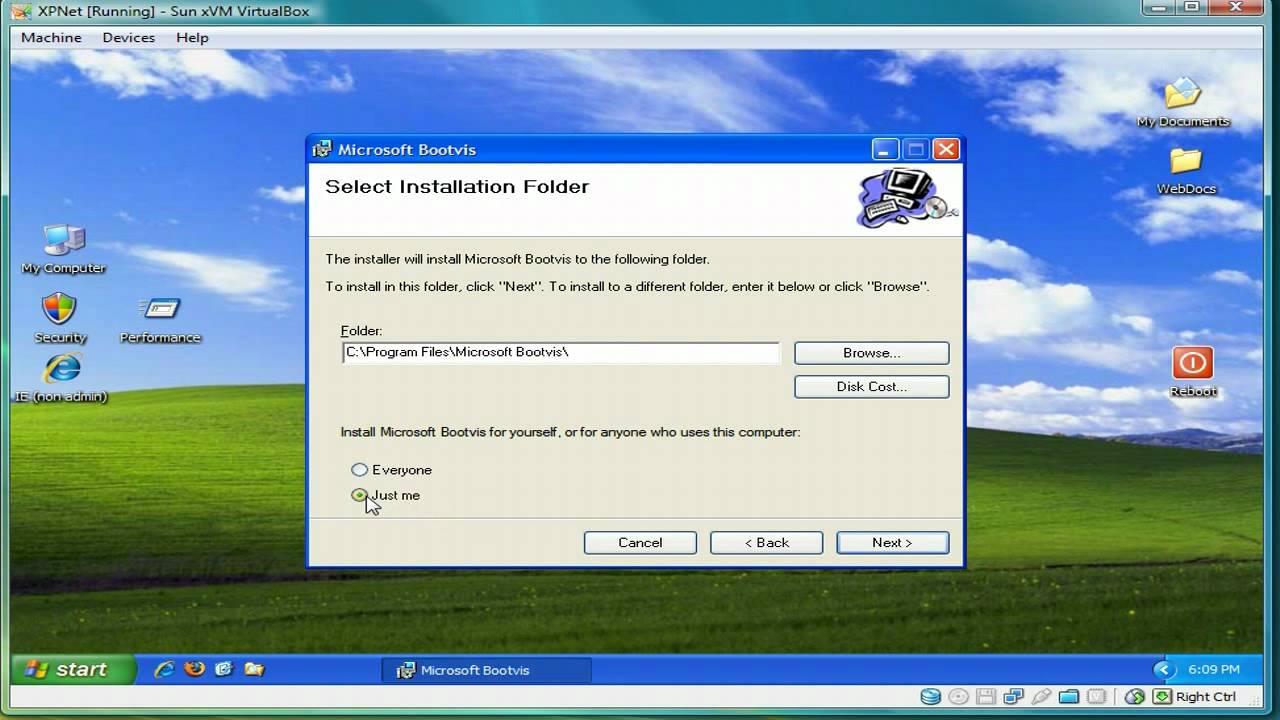Open the Help menu
Viewport: 1280px width, 720px height.
(192, 37)
